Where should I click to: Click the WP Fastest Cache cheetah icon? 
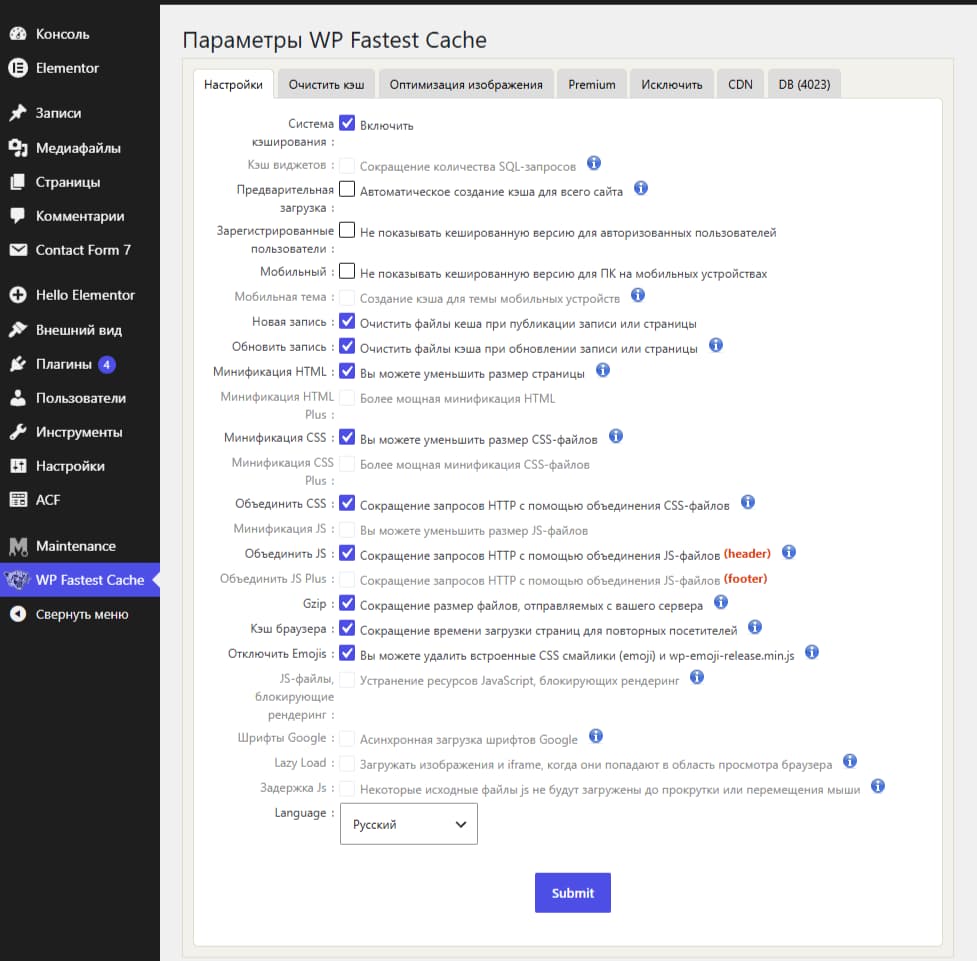pos(18,580)
